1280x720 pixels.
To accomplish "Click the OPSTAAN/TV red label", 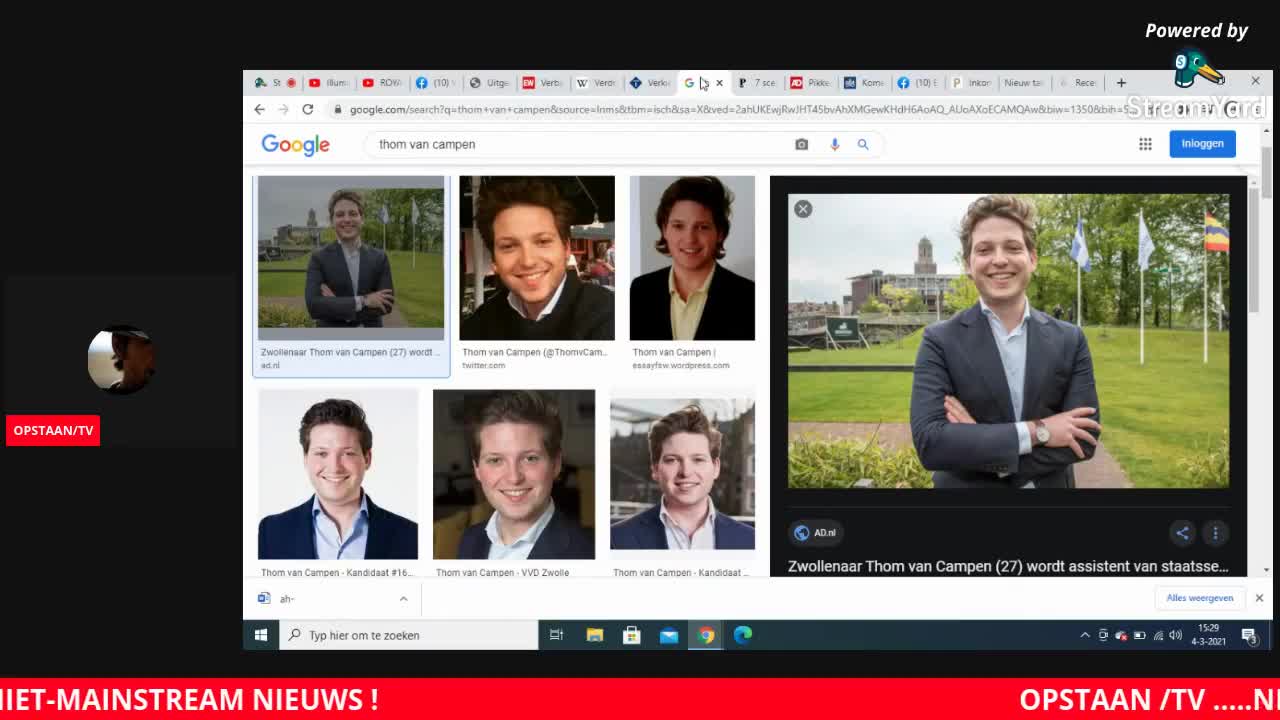I will 53,430.
